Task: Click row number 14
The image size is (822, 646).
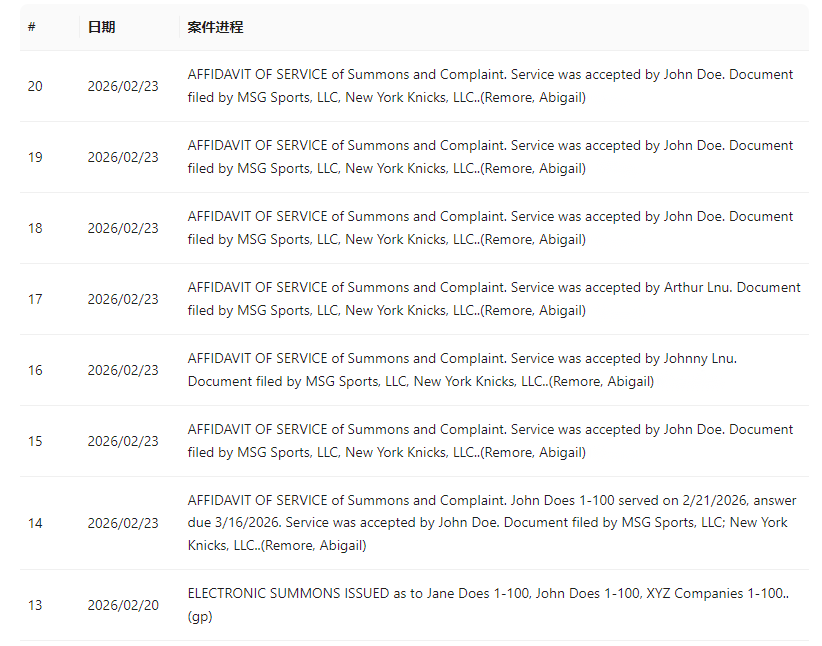Action: click(35, 523)
